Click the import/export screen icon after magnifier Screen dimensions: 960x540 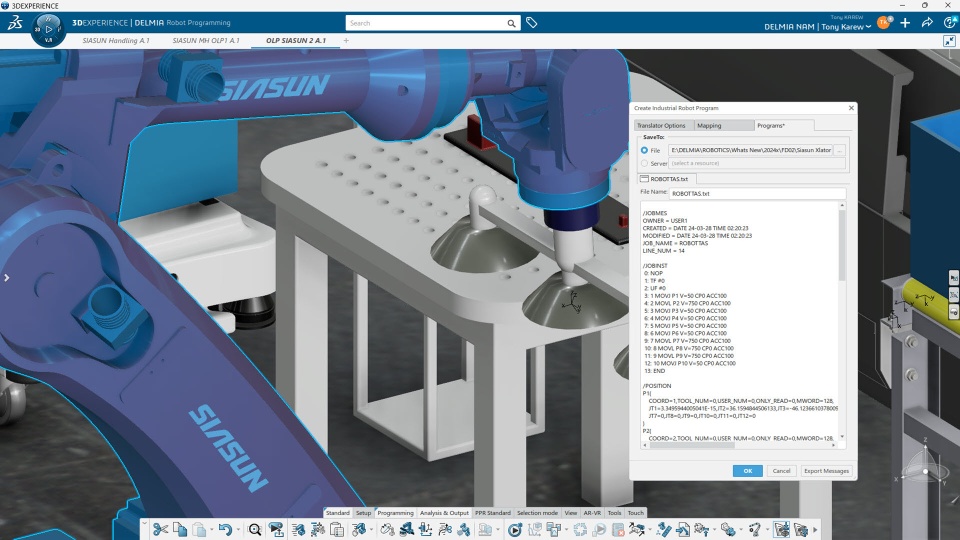277,530
